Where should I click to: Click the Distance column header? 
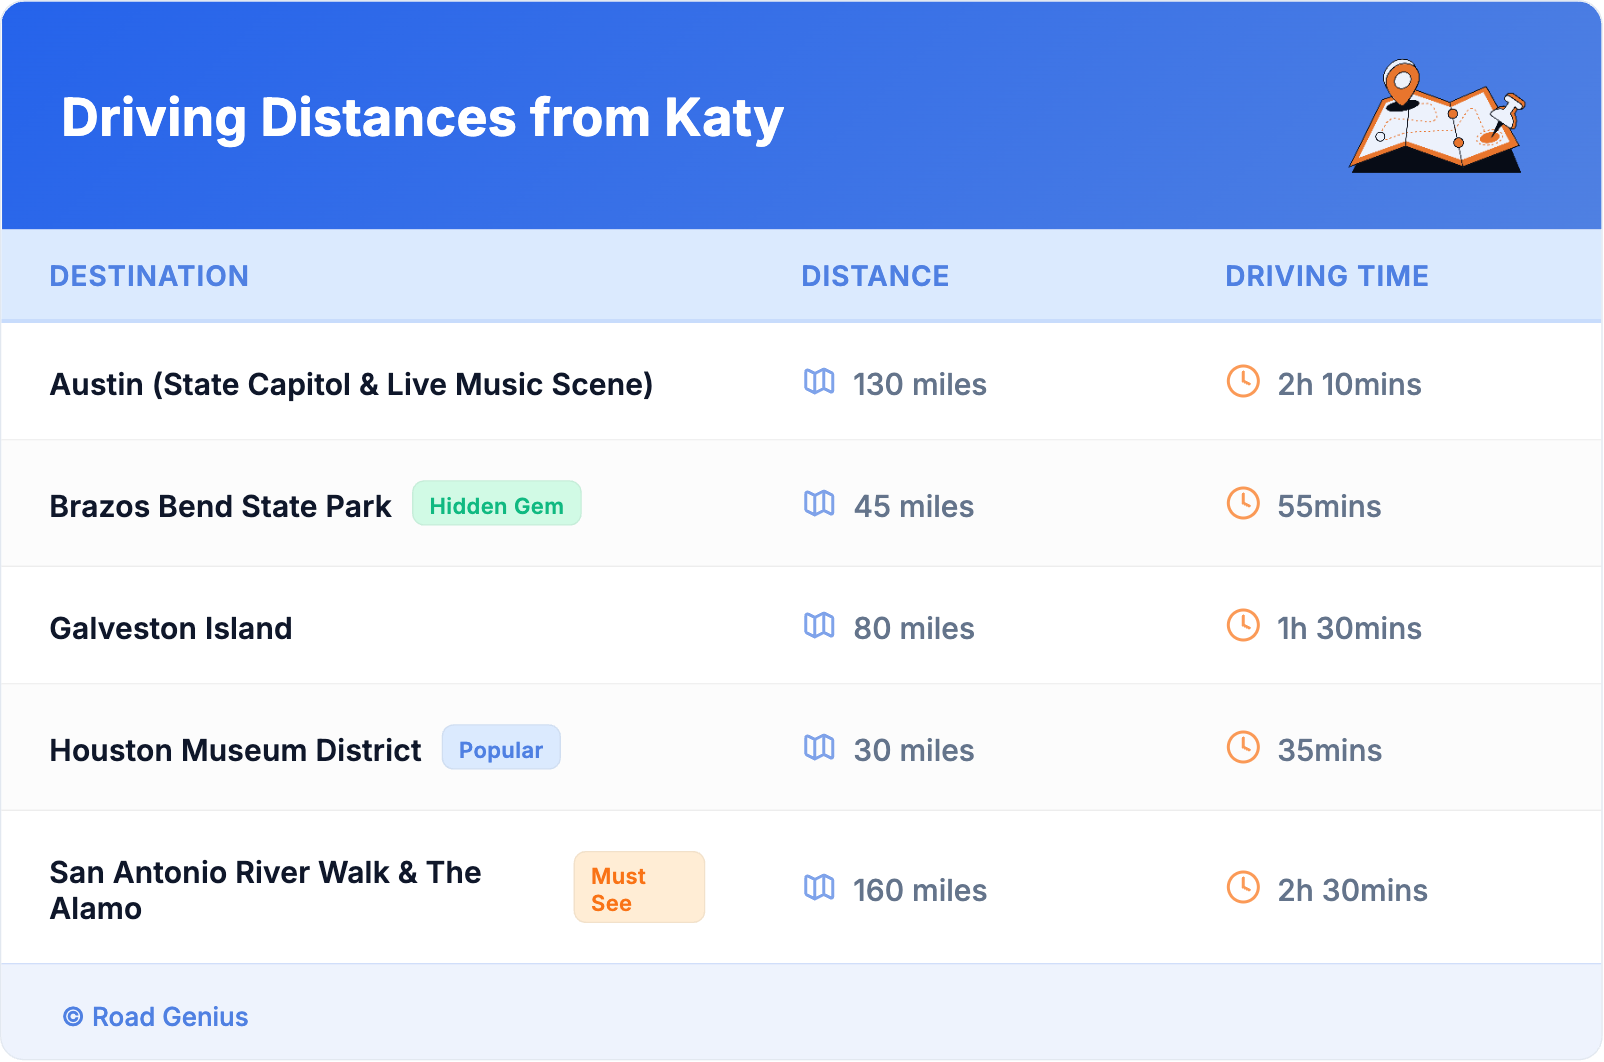pos(875,276)
